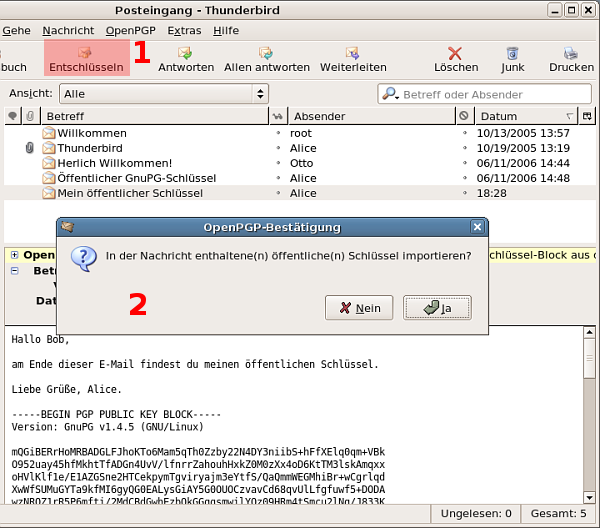The height and width of the screenshot is (528, 600).
Task: Click the message body scrollbar thumb
Action: tap(589, 359)
